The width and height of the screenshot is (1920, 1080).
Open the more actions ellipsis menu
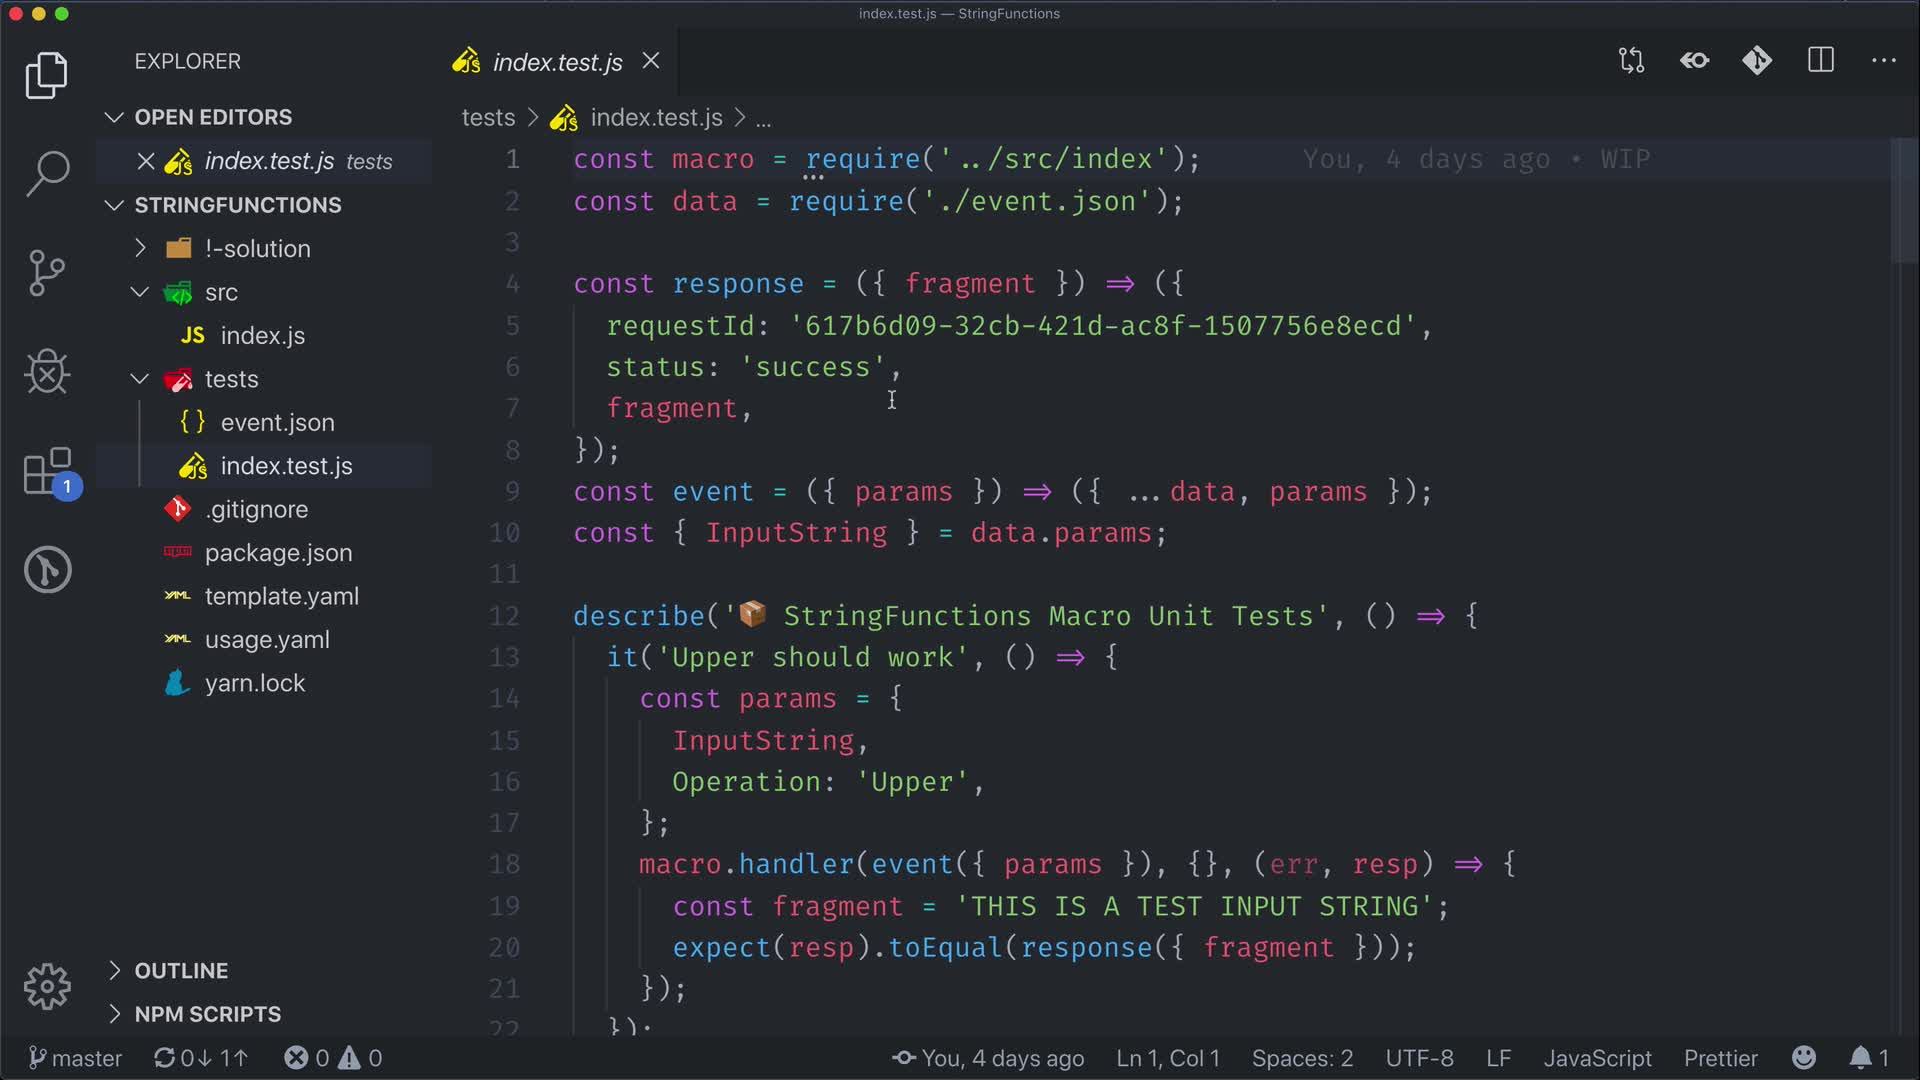coord(1884,61)
